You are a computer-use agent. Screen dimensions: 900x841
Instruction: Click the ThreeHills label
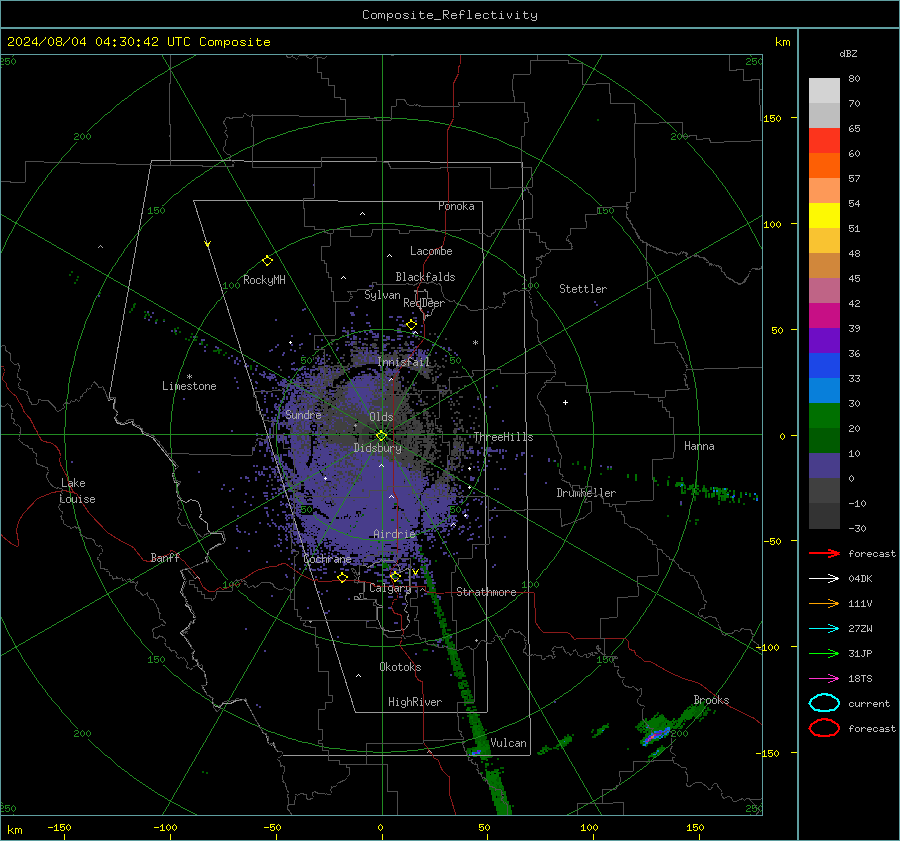point(503,437)
